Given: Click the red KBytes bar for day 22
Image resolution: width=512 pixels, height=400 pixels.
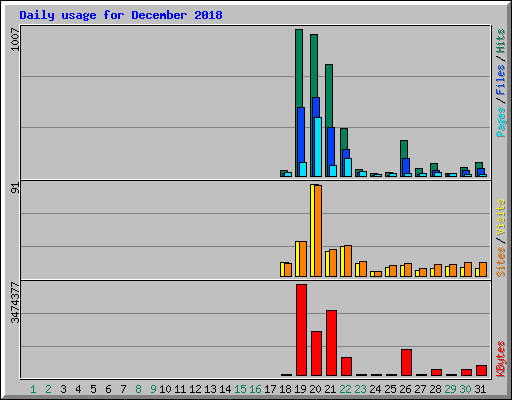Looking at the screenshot, I should pos(346,366).
